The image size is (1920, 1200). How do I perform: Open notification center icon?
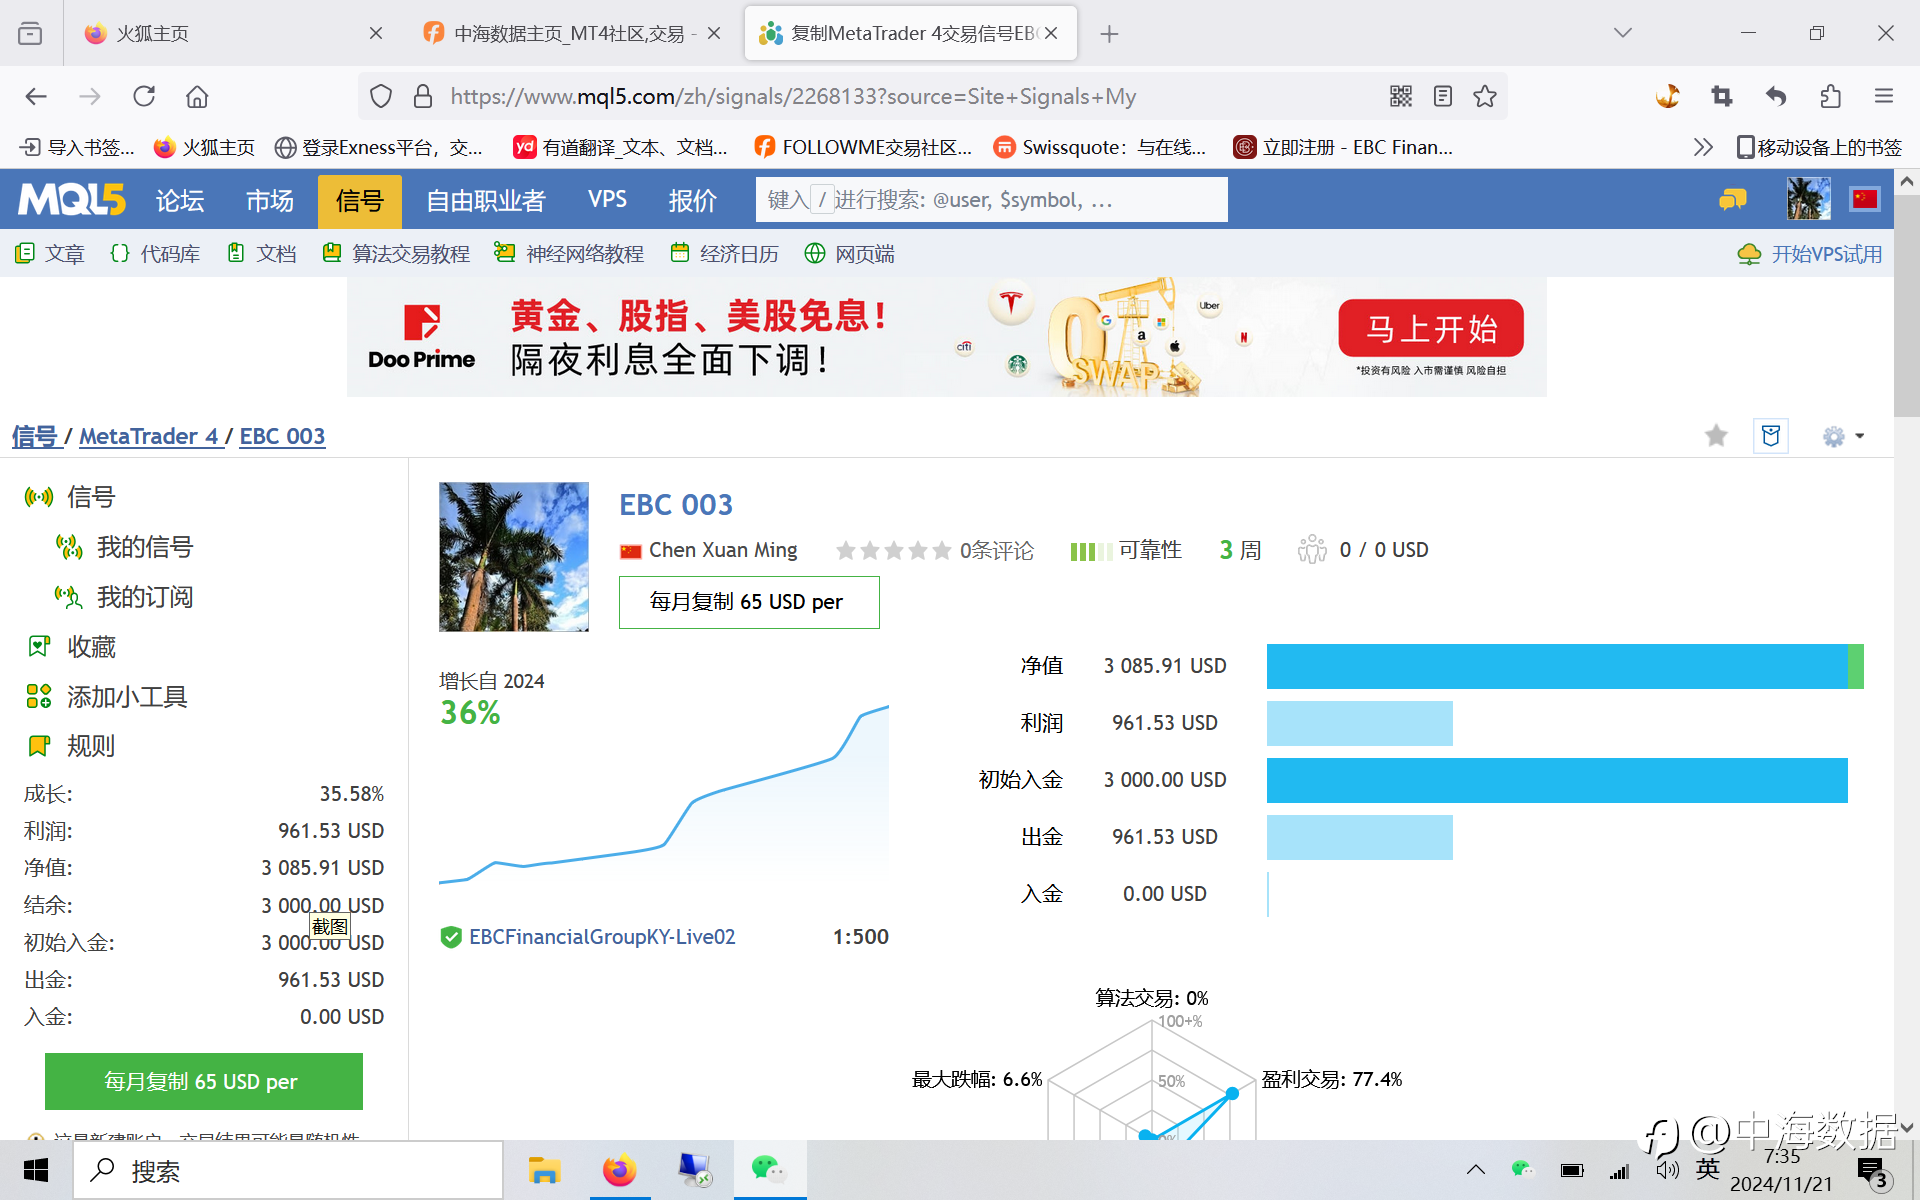(1872, 1172)
